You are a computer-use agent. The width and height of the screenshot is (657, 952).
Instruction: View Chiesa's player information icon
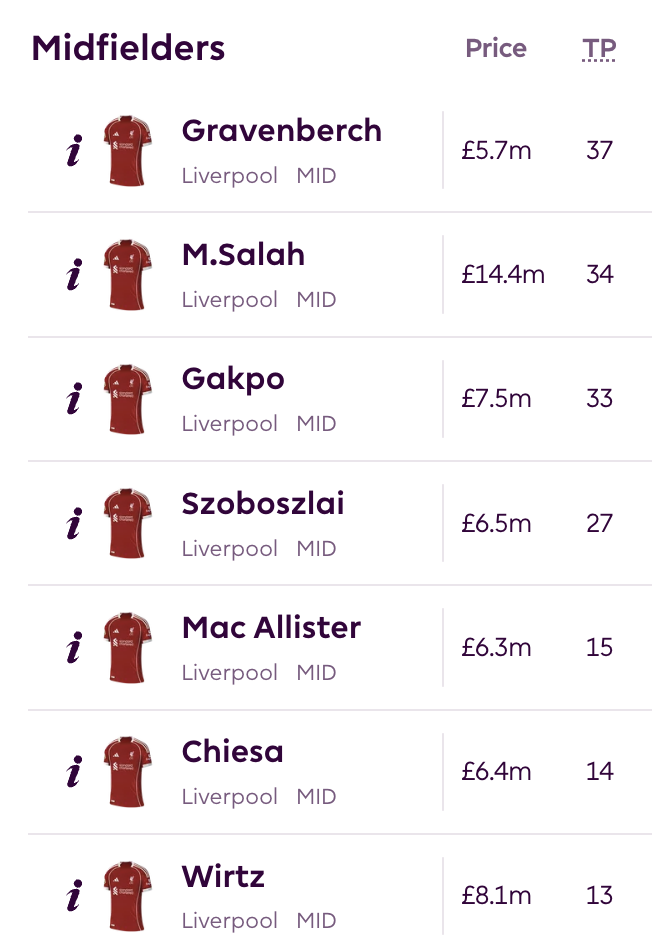tap(73, 772)
